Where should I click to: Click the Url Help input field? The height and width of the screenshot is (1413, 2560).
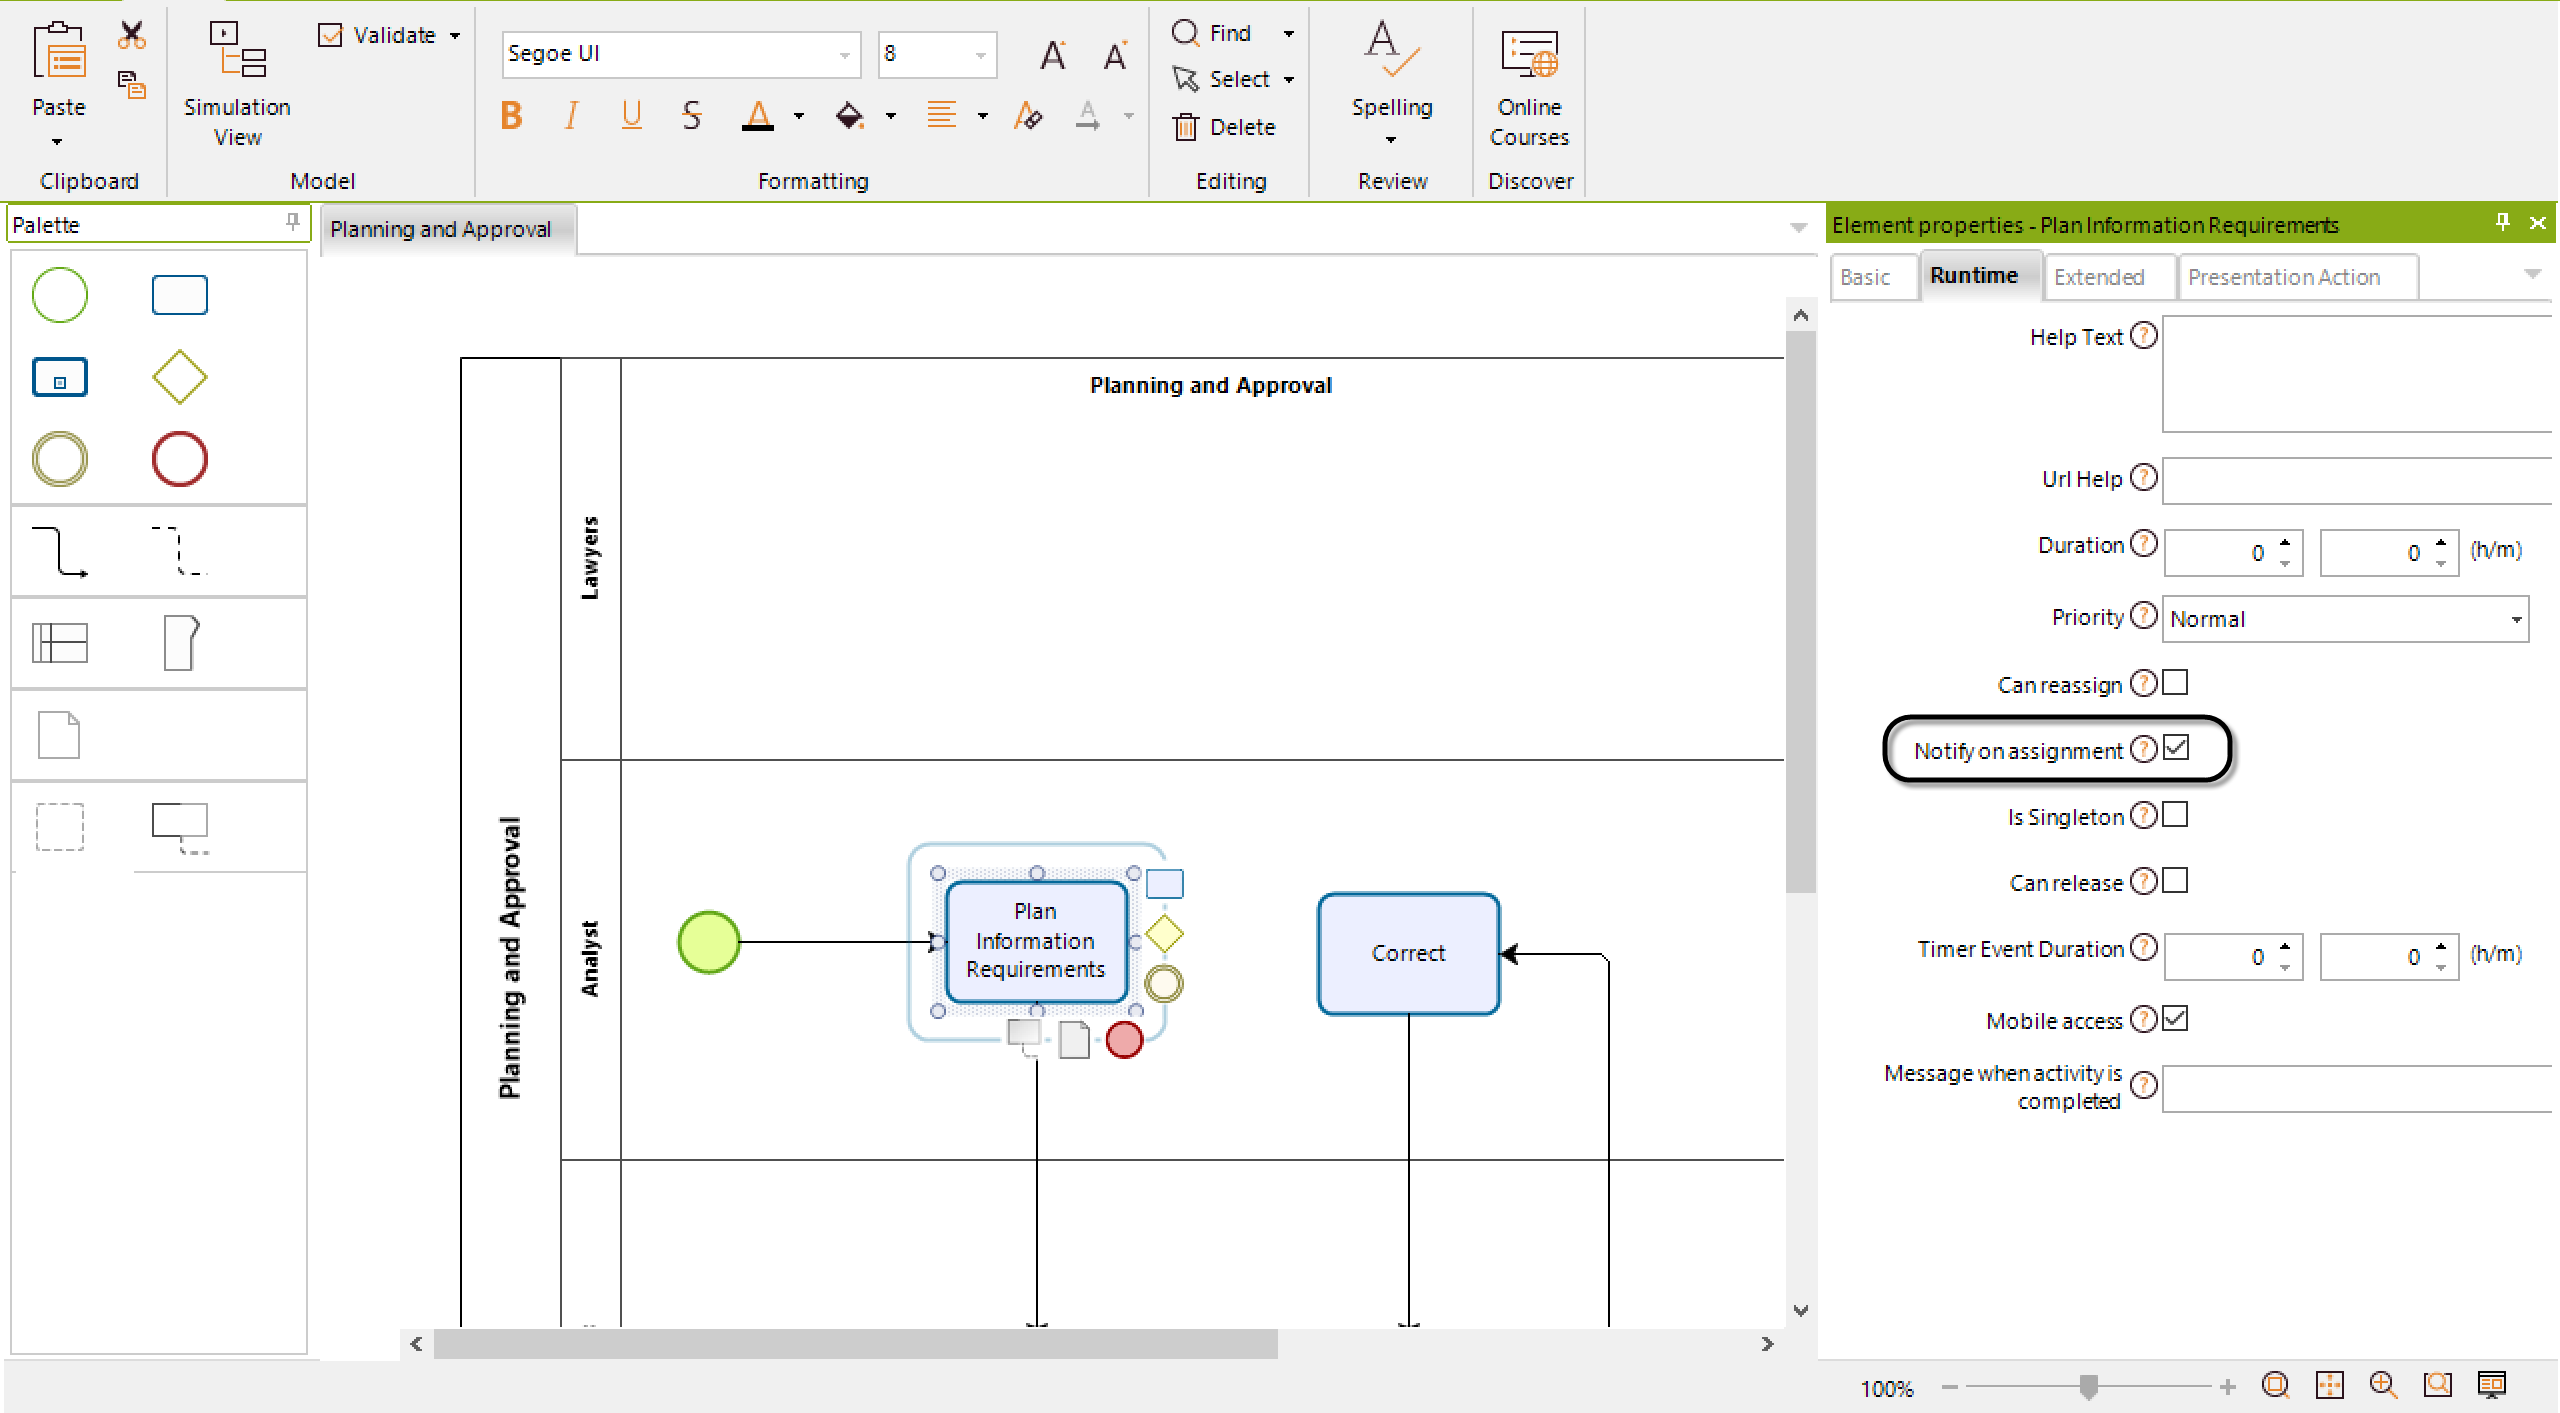point(2357,481)
